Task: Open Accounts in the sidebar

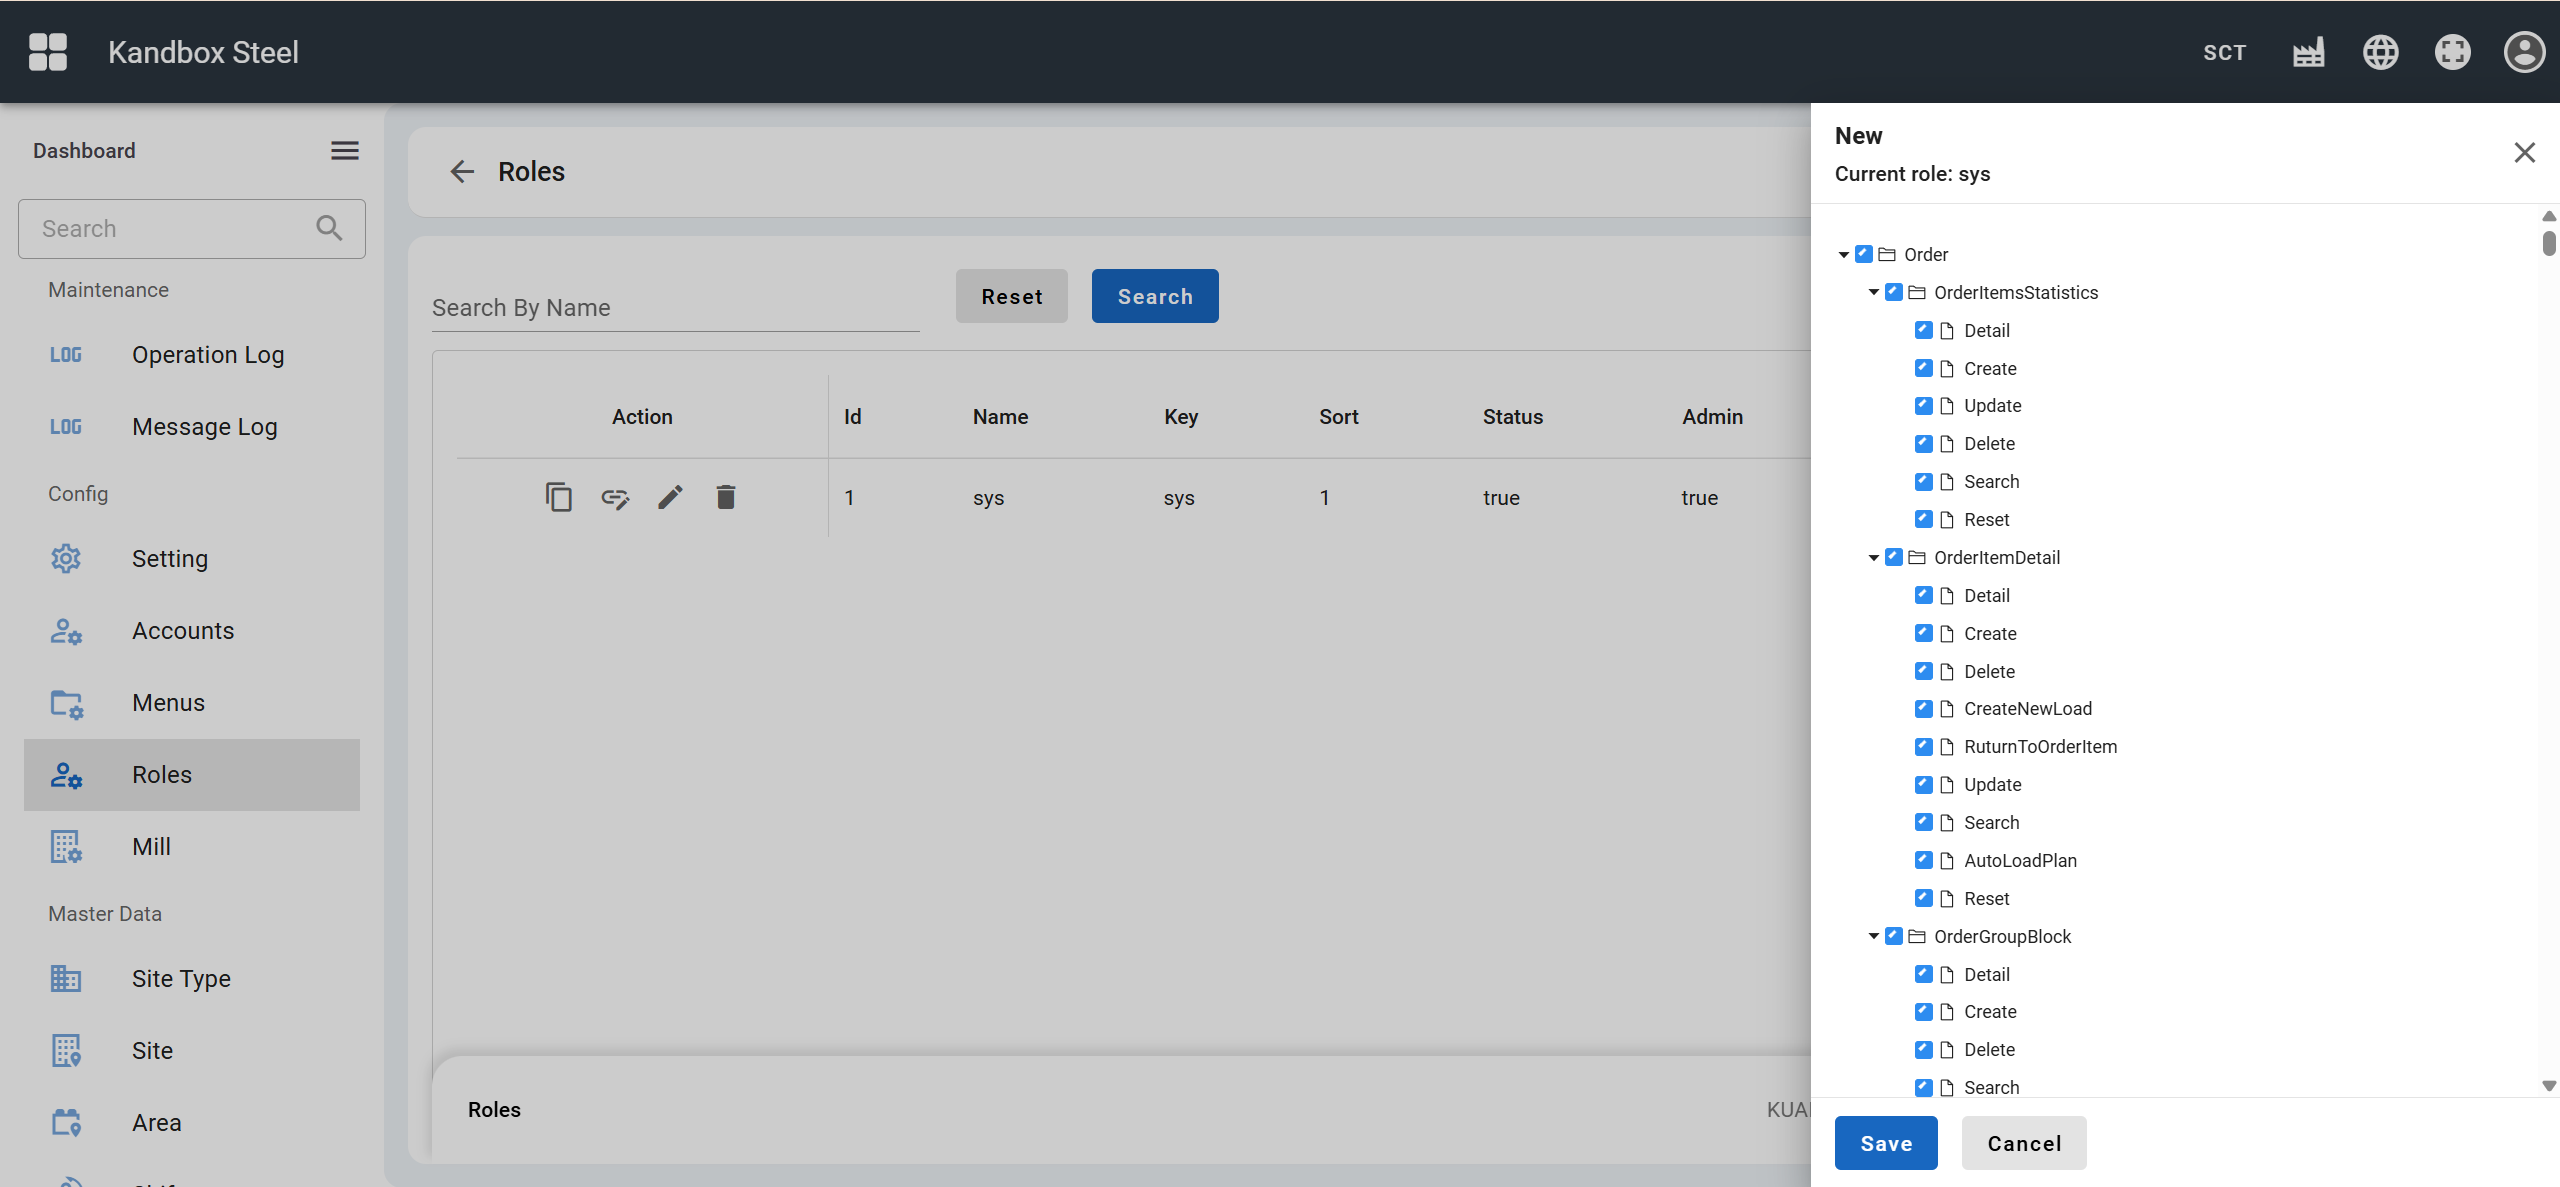Action: 183,631
